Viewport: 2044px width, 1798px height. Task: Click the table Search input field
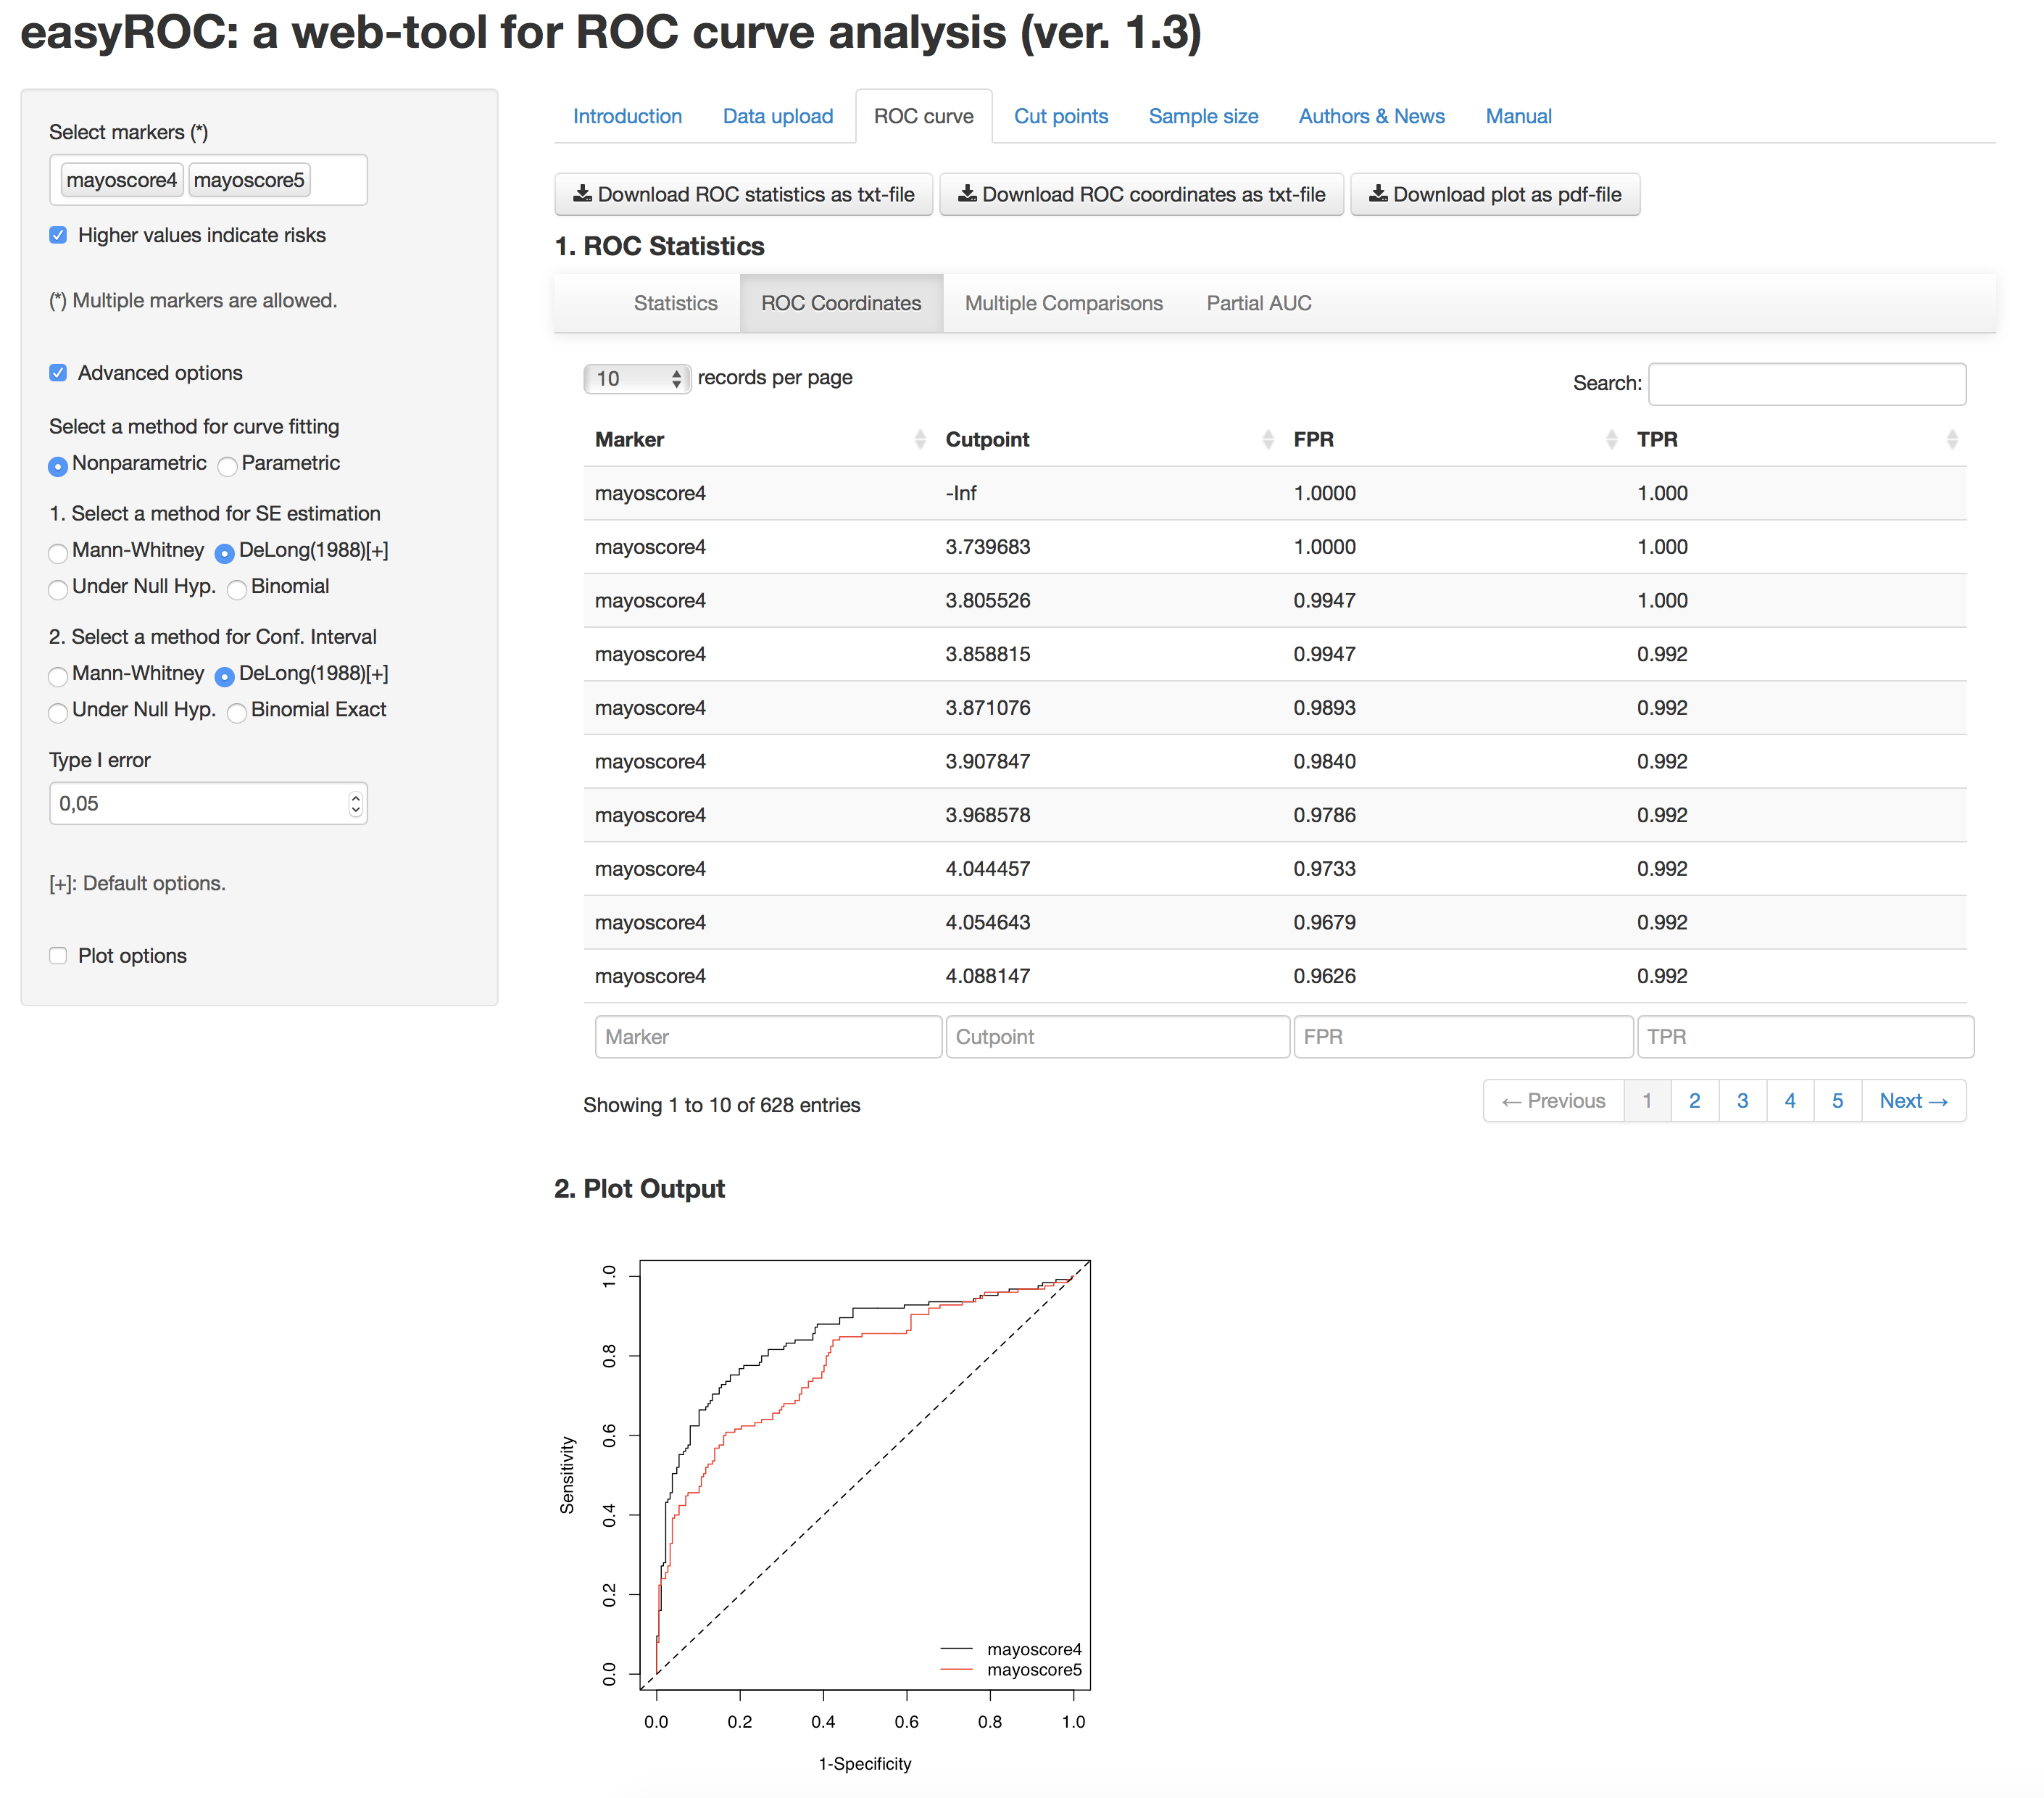coord(1806,384)
